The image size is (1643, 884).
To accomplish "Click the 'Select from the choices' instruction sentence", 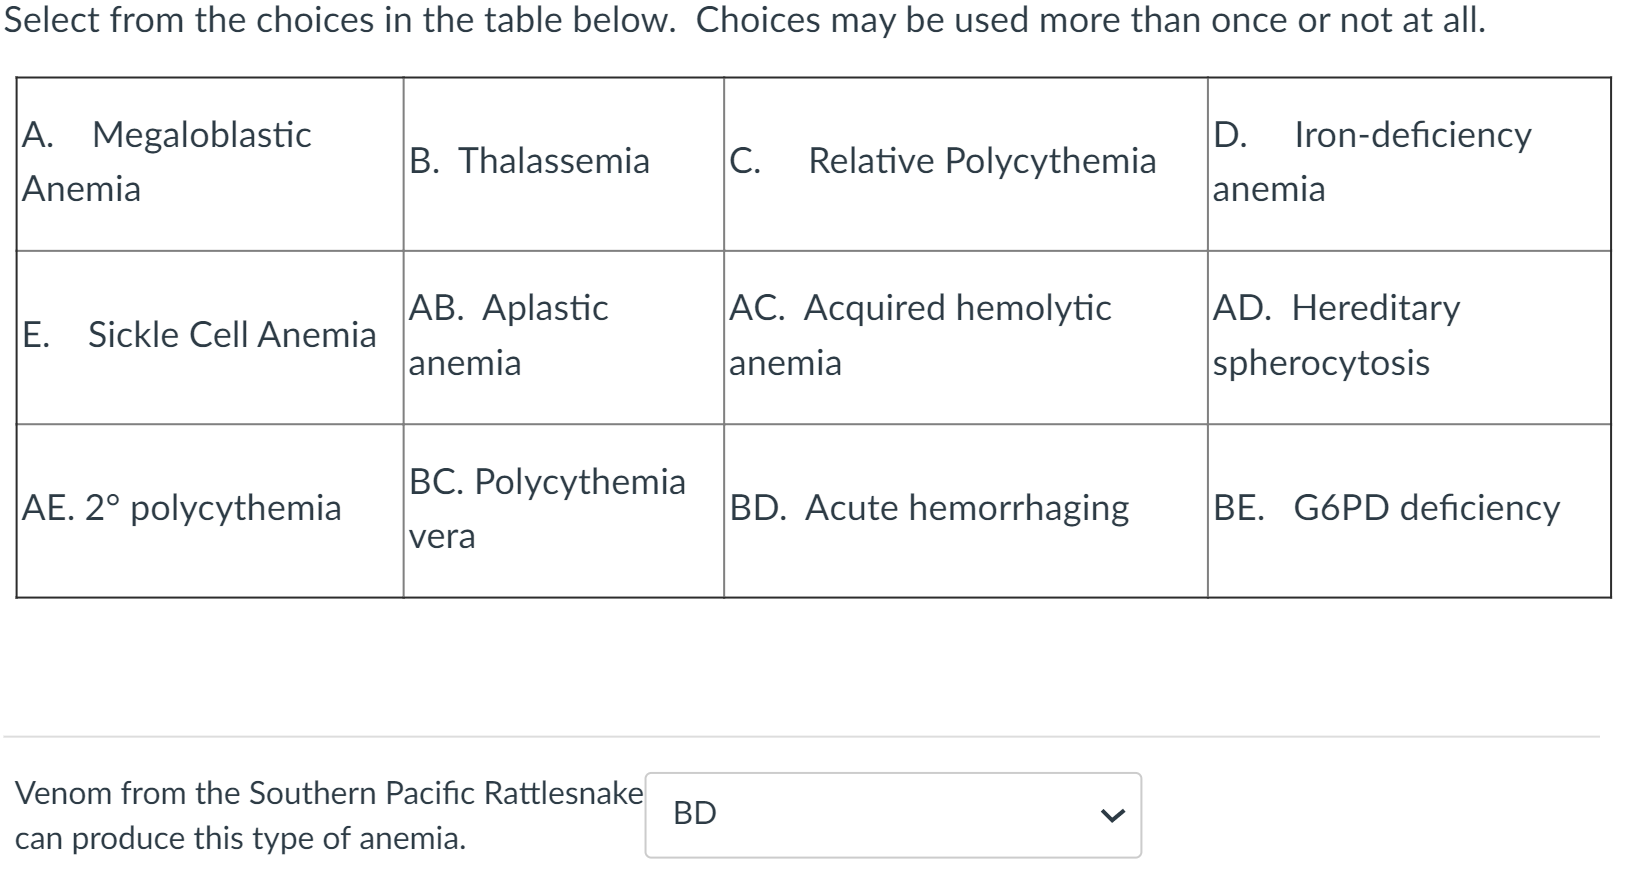I will pyautogui.click(x=340, y=20).
